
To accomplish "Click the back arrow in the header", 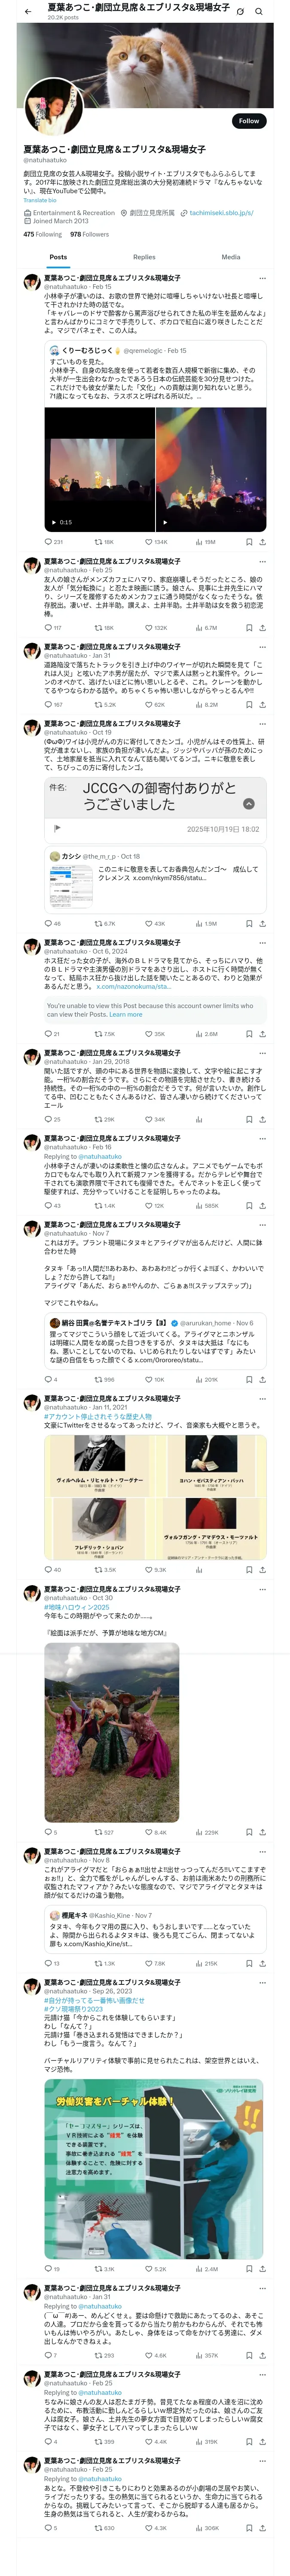I will [28, 11].
